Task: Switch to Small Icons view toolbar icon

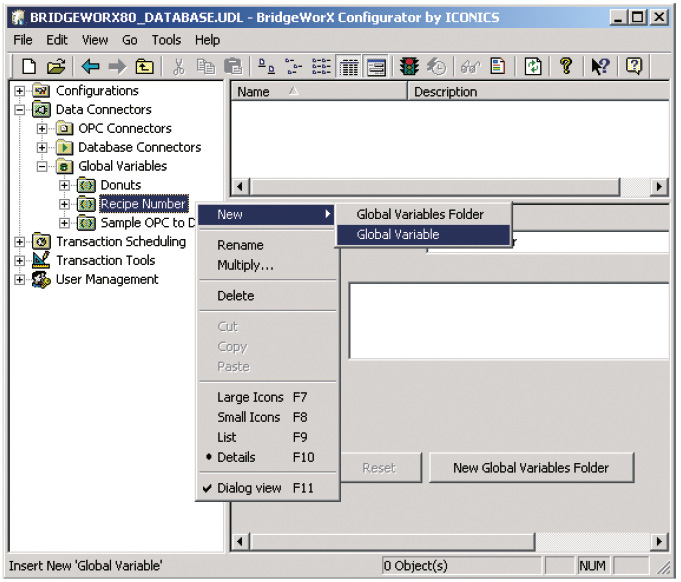Action: click(294, 66)
